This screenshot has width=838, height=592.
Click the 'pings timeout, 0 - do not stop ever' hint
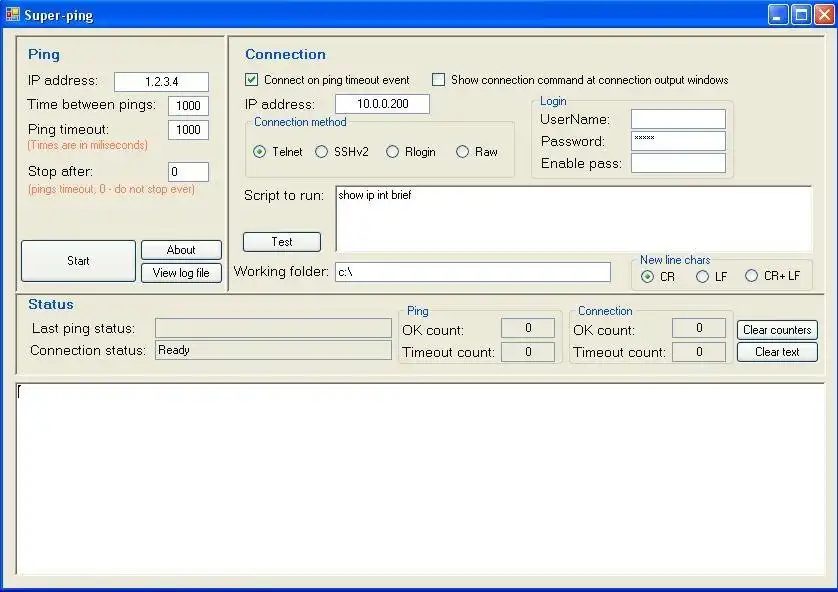pos(111,189)
